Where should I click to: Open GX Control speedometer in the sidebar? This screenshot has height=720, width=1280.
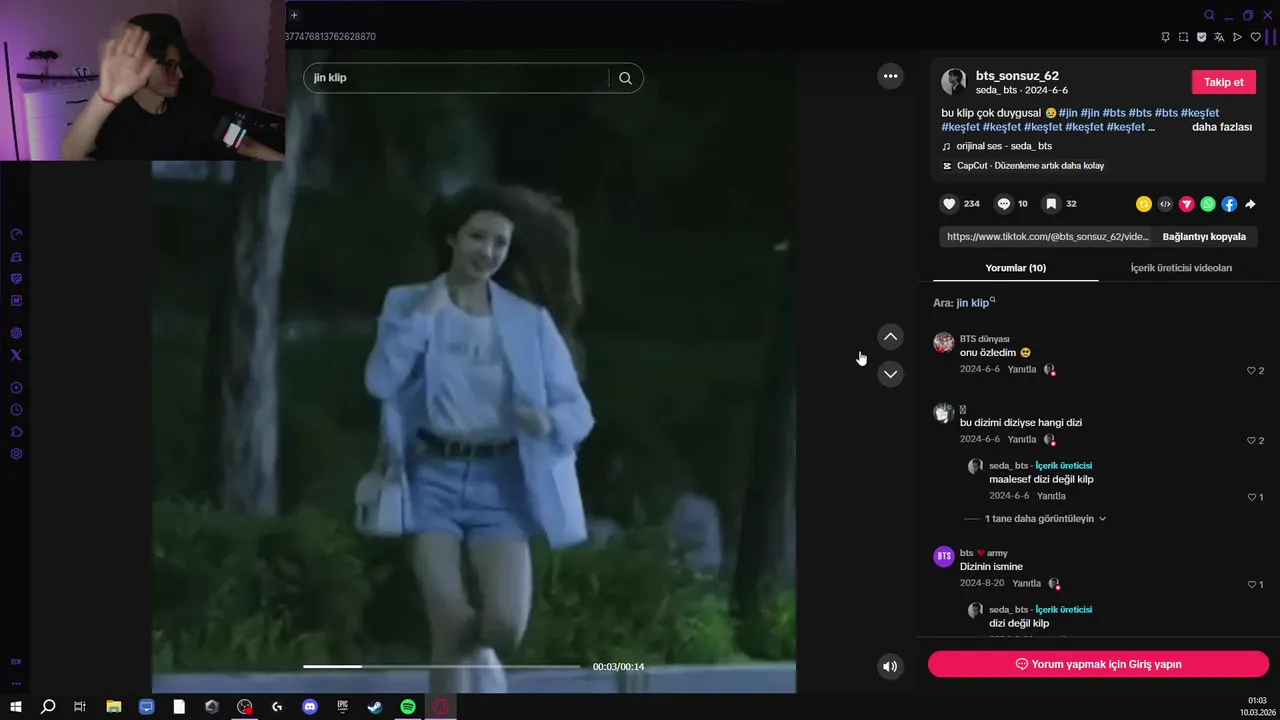click(x=16, y=234)
